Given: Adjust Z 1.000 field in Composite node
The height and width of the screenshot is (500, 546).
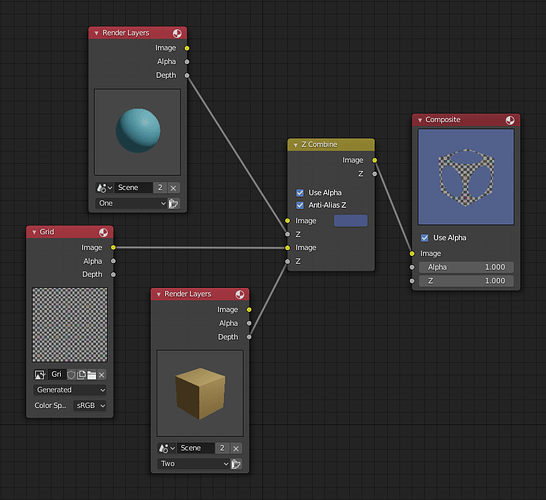Looking at the screenshot, I should (x=466, y=281).
